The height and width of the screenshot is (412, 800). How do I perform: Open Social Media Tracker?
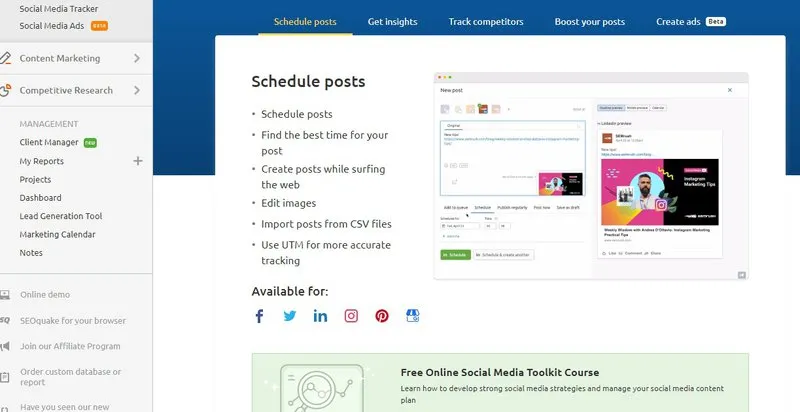pyautogui.click(x=59, y=9)
